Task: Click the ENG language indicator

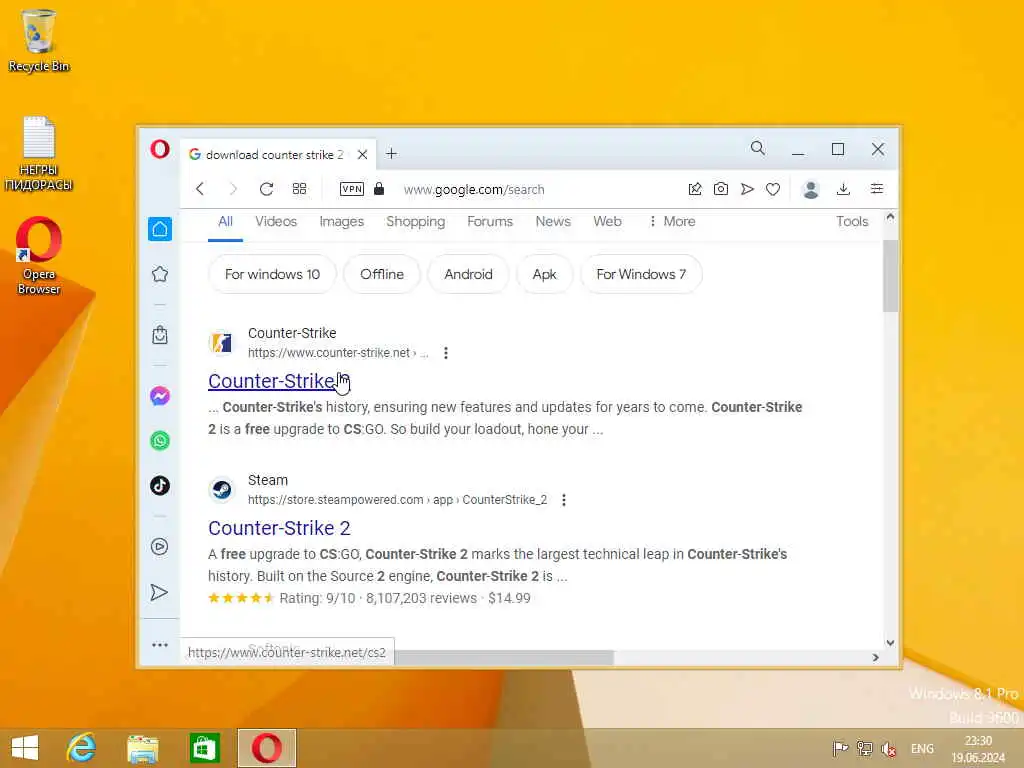Action: click(922, 748)
